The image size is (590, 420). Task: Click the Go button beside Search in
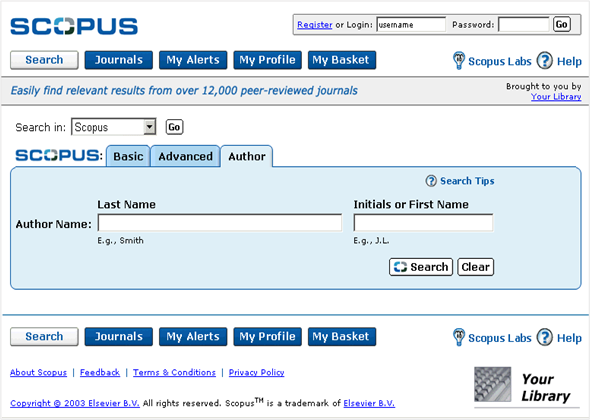pos(174,127)
